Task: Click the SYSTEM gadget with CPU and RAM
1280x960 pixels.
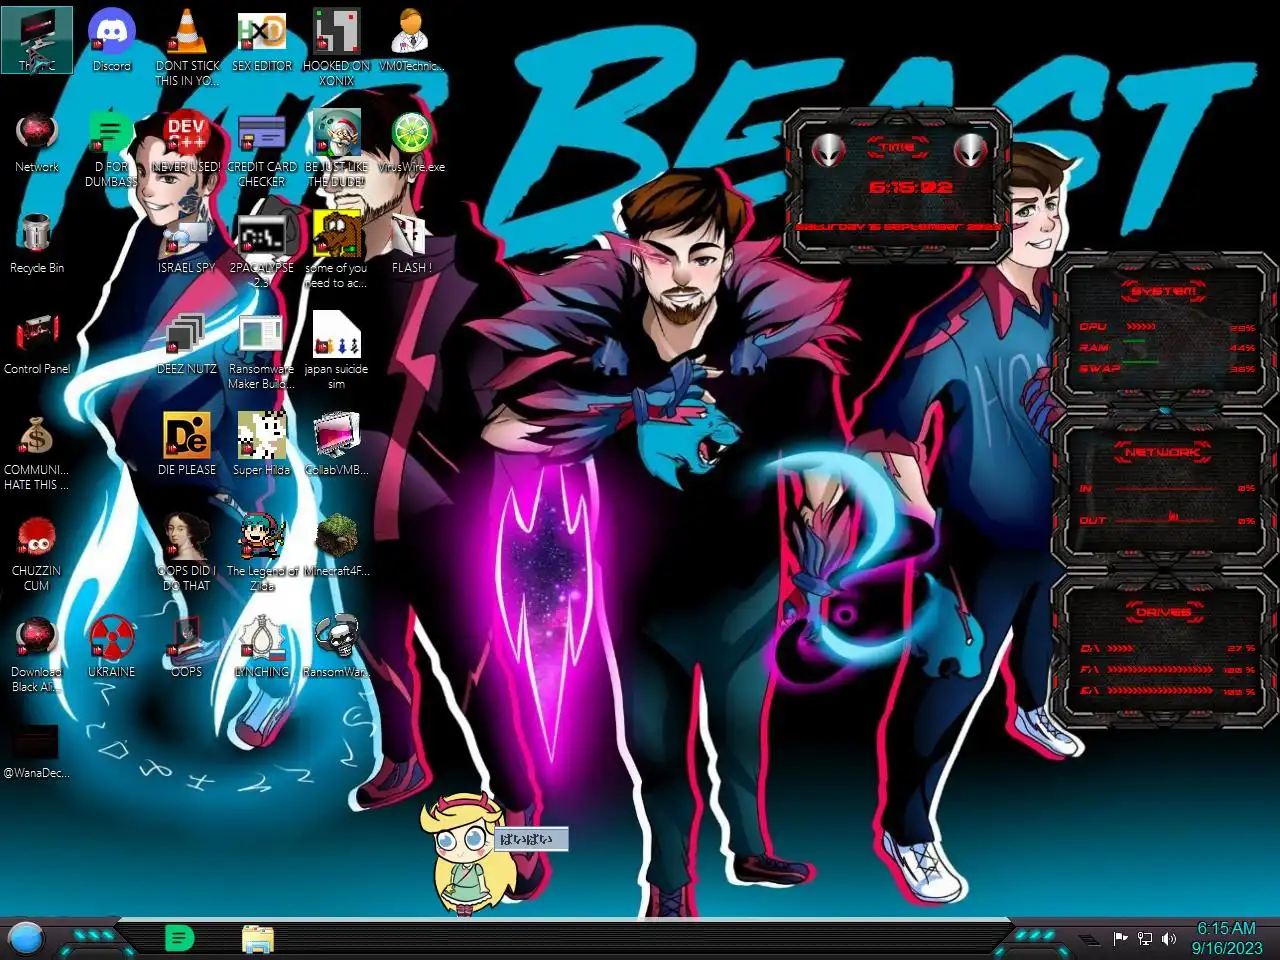Action: click(x=1163, y=330)
